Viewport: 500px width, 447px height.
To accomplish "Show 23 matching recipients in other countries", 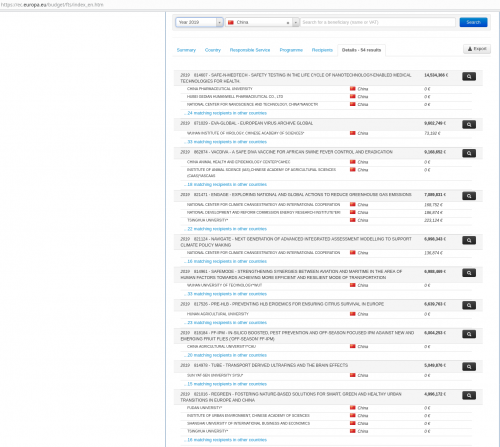I will point(225,323).
